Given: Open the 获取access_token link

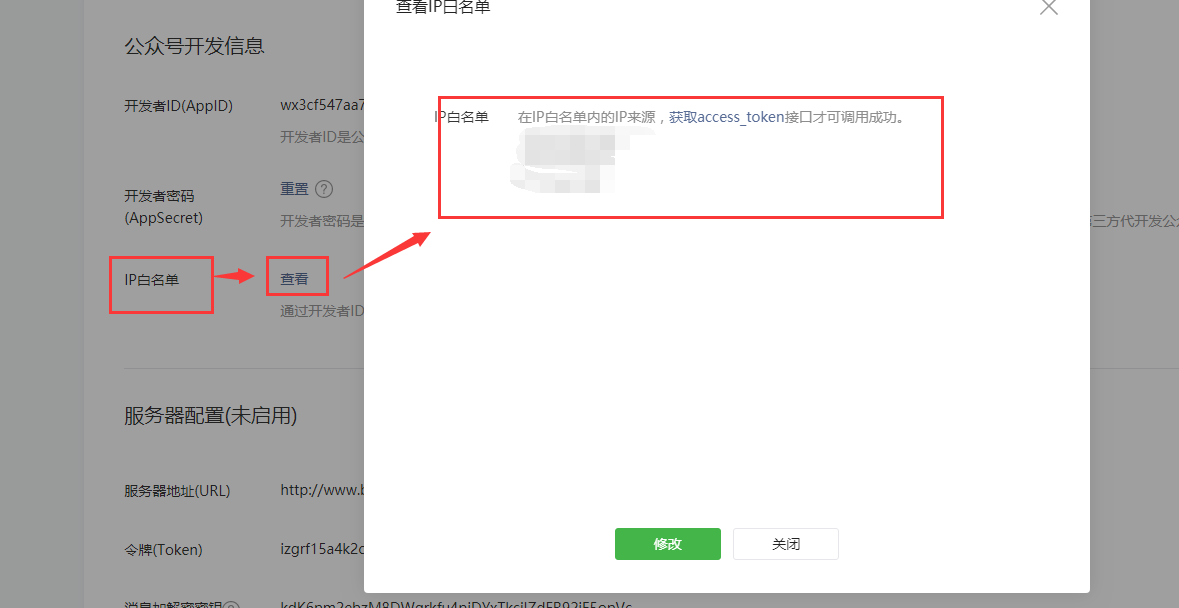Looking at the screenshot, I should pos(727,117).
